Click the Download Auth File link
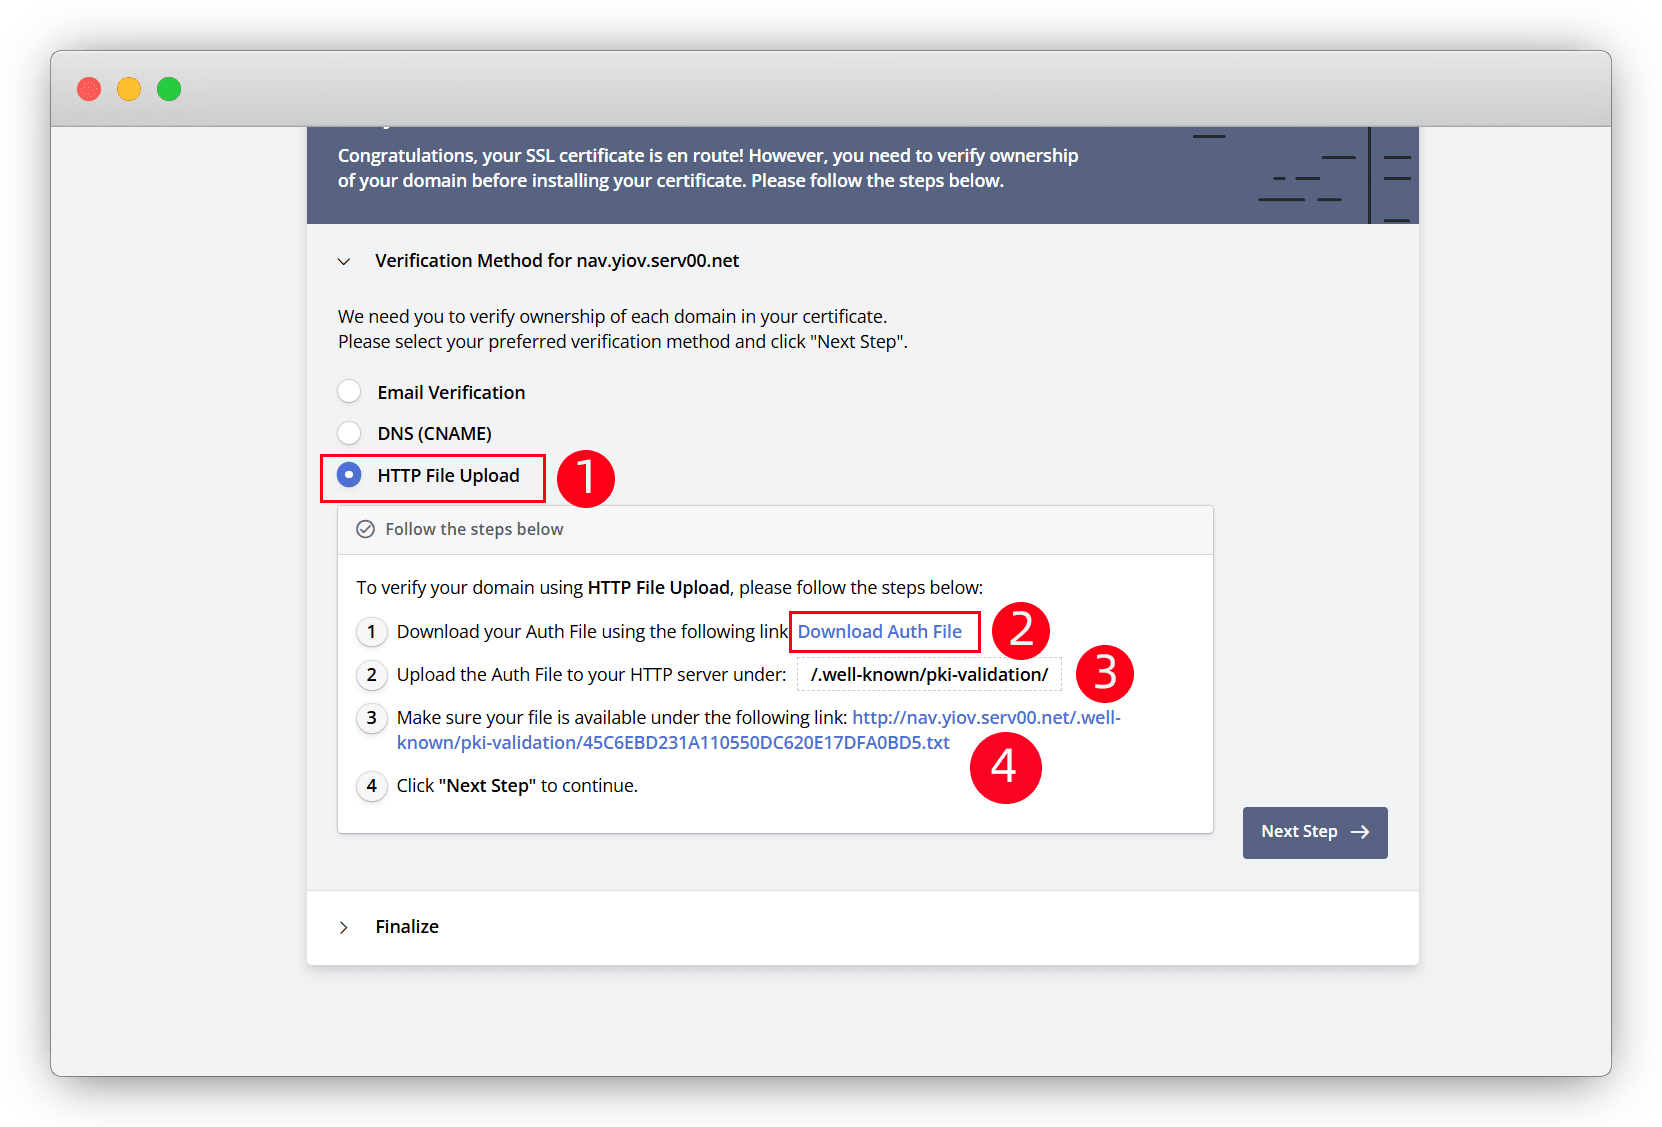1662x1127 pixels. click(879, 632)
